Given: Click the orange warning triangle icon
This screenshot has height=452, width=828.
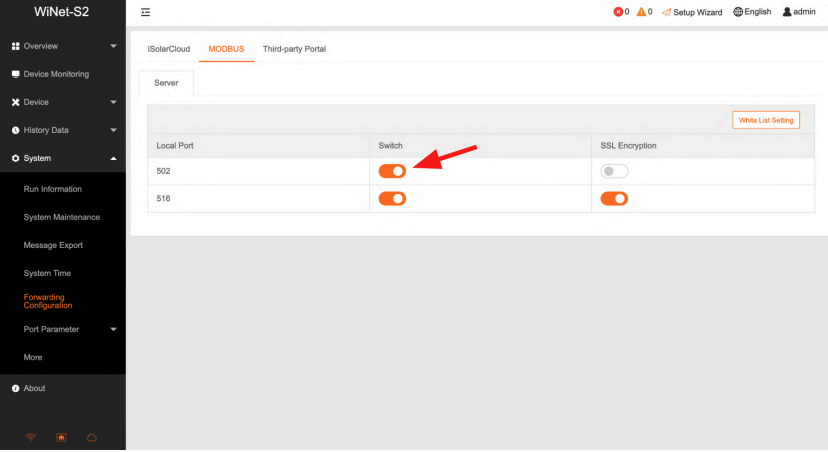Looking at the screenshot, I should [x=641, y=12].
